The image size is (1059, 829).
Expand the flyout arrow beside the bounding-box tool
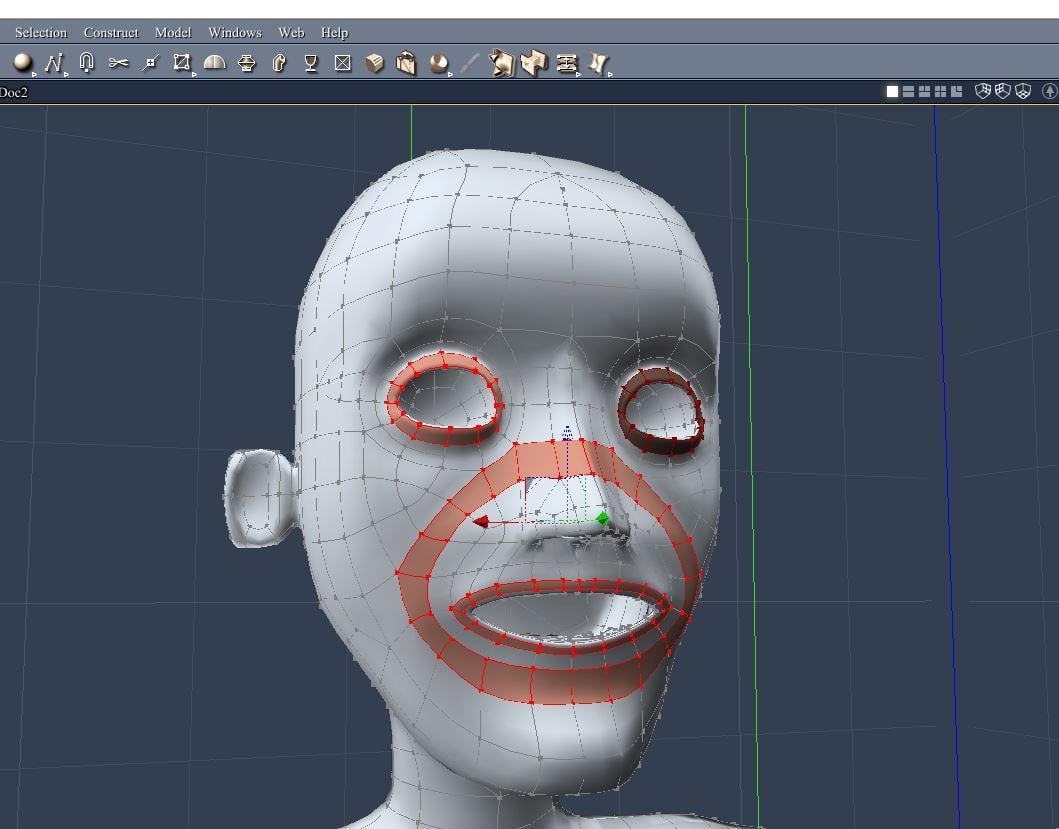(194, 73)
